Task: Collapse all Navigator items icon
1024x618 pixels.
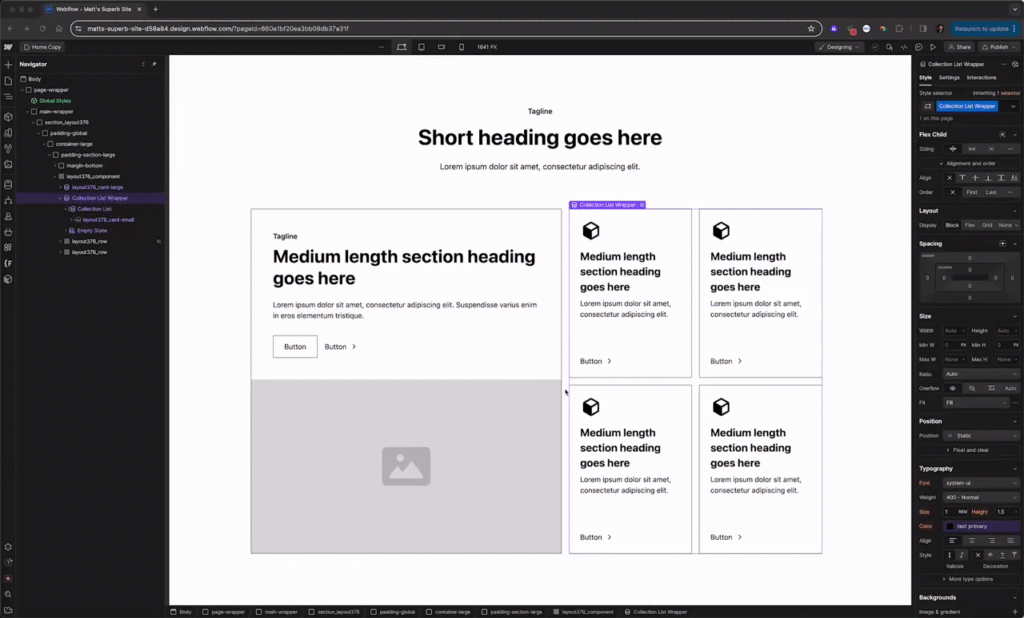Action: click(x=143, y=64)
